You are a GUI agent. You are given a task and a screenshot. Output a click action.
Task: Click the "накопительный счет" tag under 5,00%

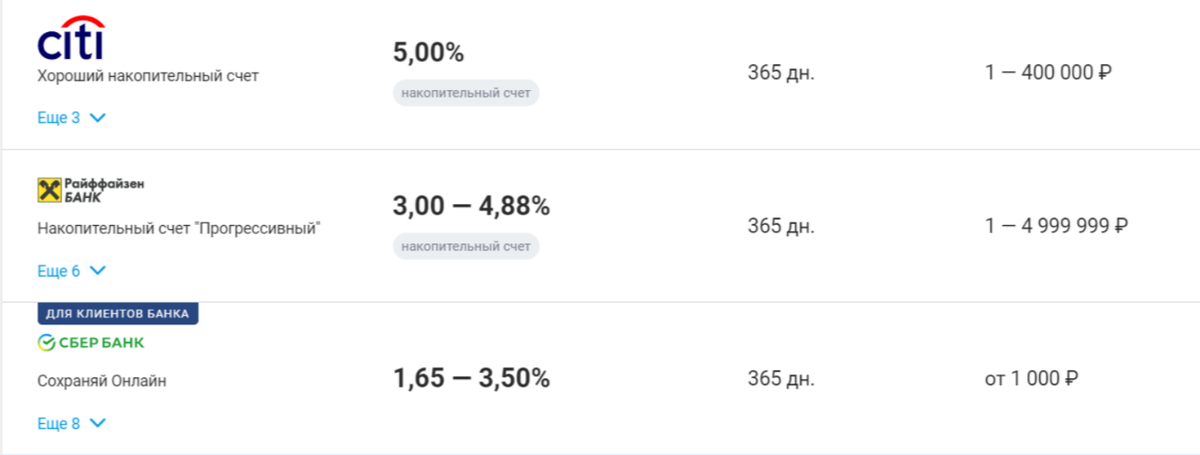point(466,94)
